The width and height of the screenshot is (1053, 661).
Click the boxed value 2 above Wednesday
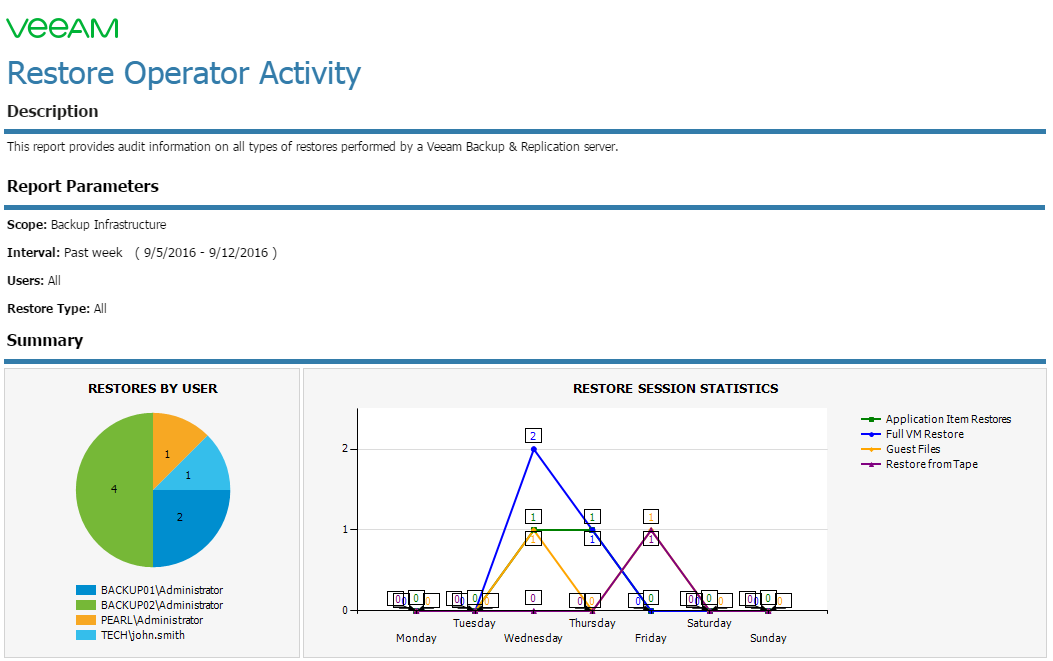click(x=533, y=436)
